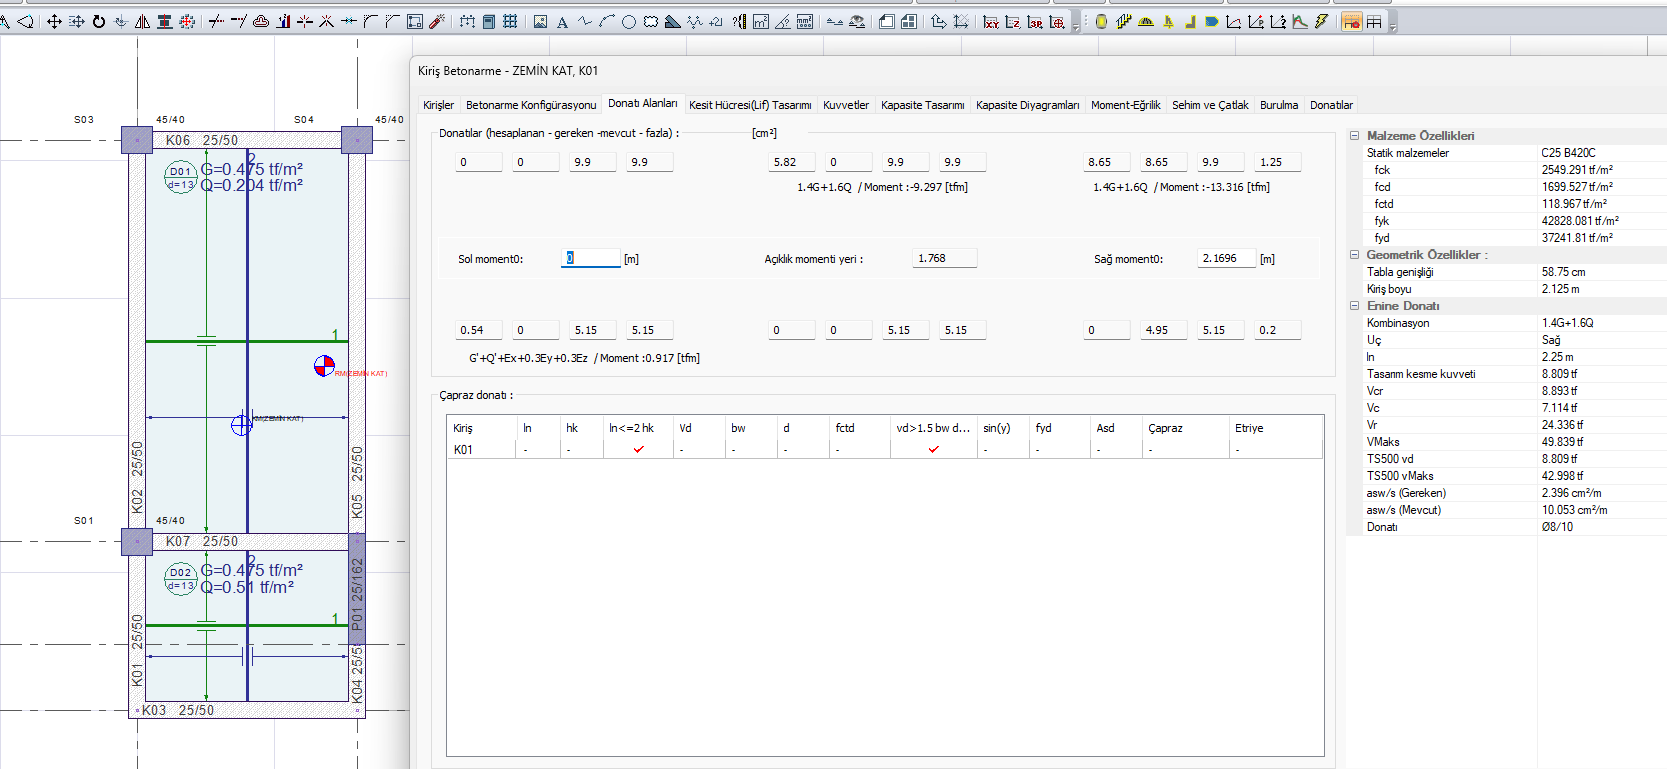Collapse the Enine Donatı section
Viewport: 1667px width, 769px height.
click(x=1355, y=306)
